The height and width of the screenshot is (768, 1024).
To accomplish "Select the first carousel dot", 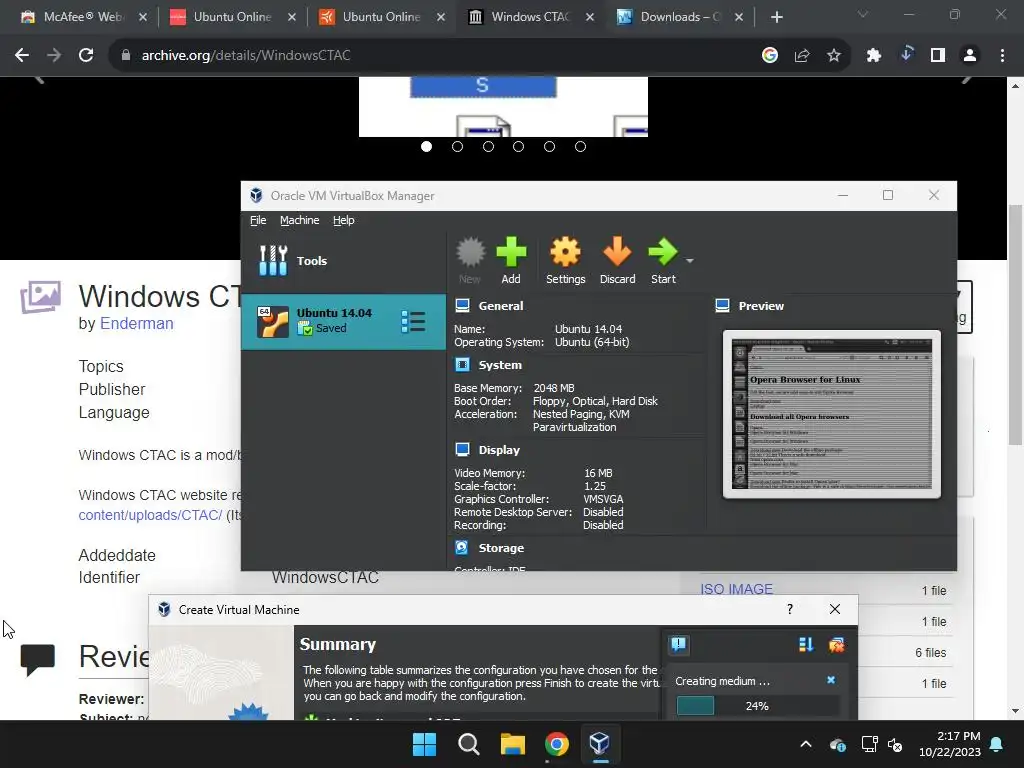I will coord(426,146).
